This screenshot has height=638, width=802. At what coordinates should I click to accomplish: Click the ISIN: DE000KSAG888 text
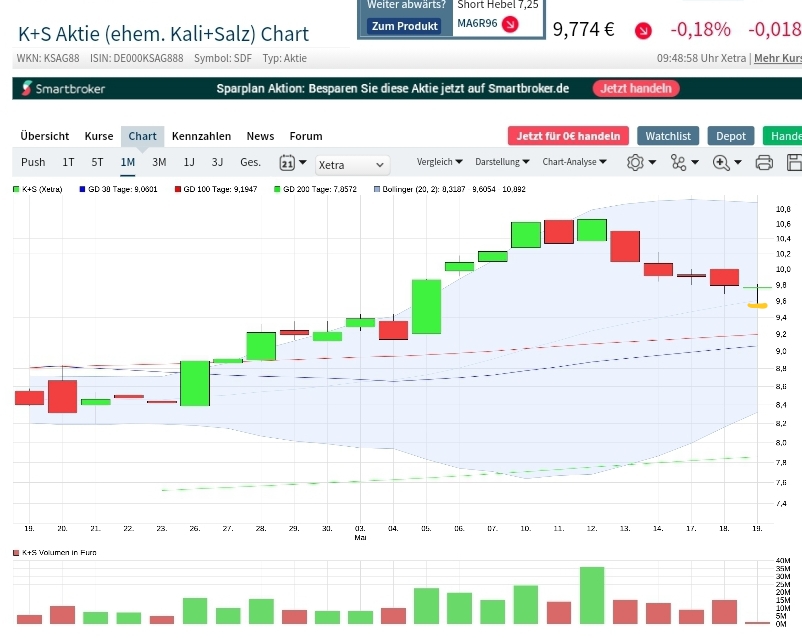137,58
